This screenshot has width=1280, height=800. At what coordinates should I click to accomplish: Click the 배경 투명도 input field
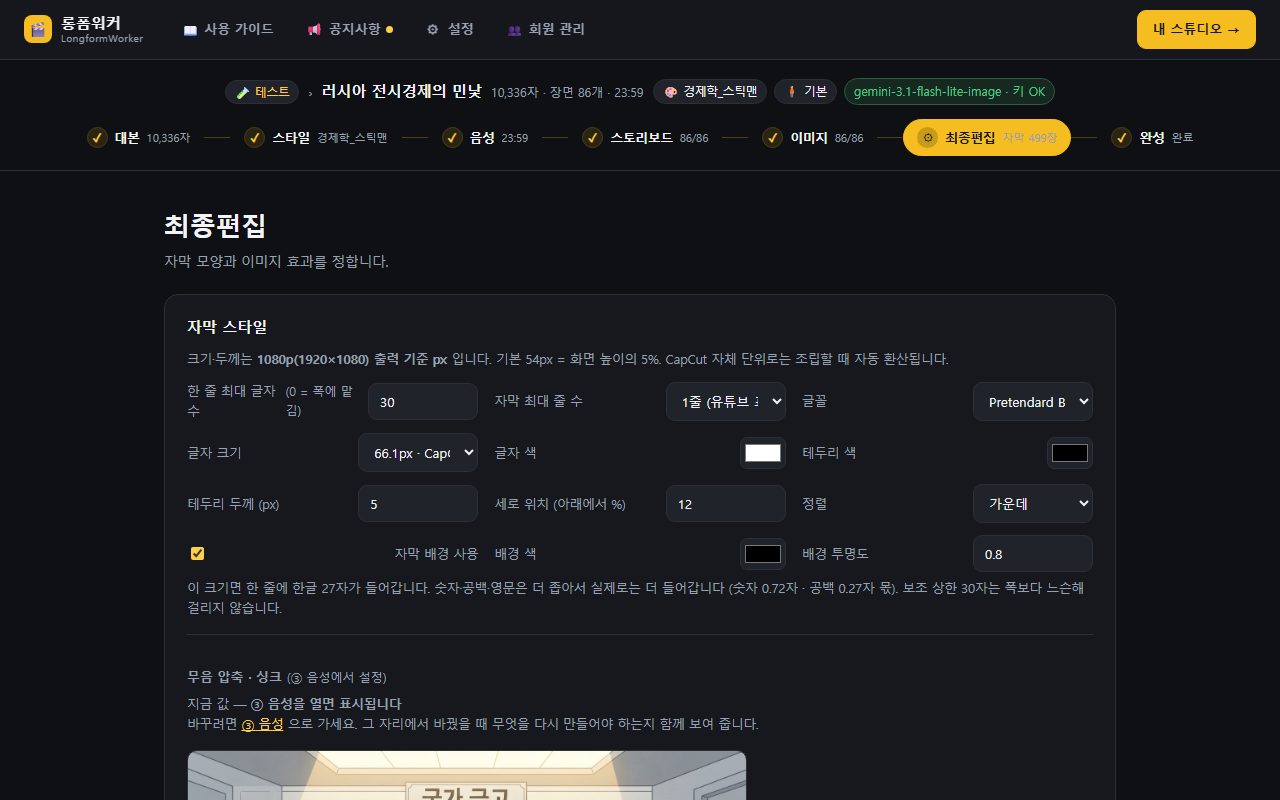tap(1033, 554)
